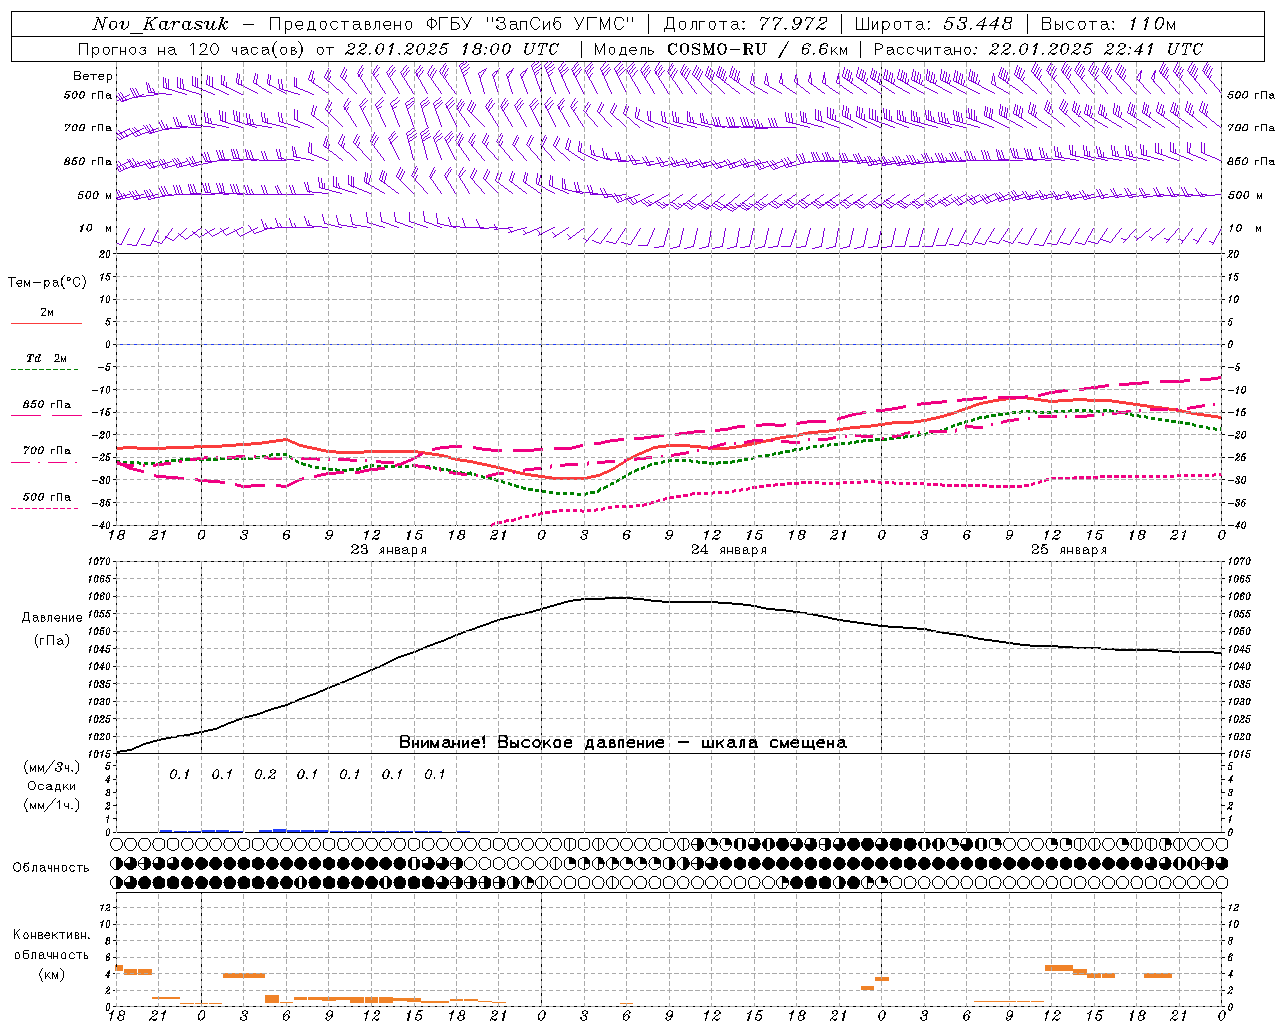Screen dimensions: 1280x1024
Task: Click the Осадки precipitation label
Action: point(51,786)
